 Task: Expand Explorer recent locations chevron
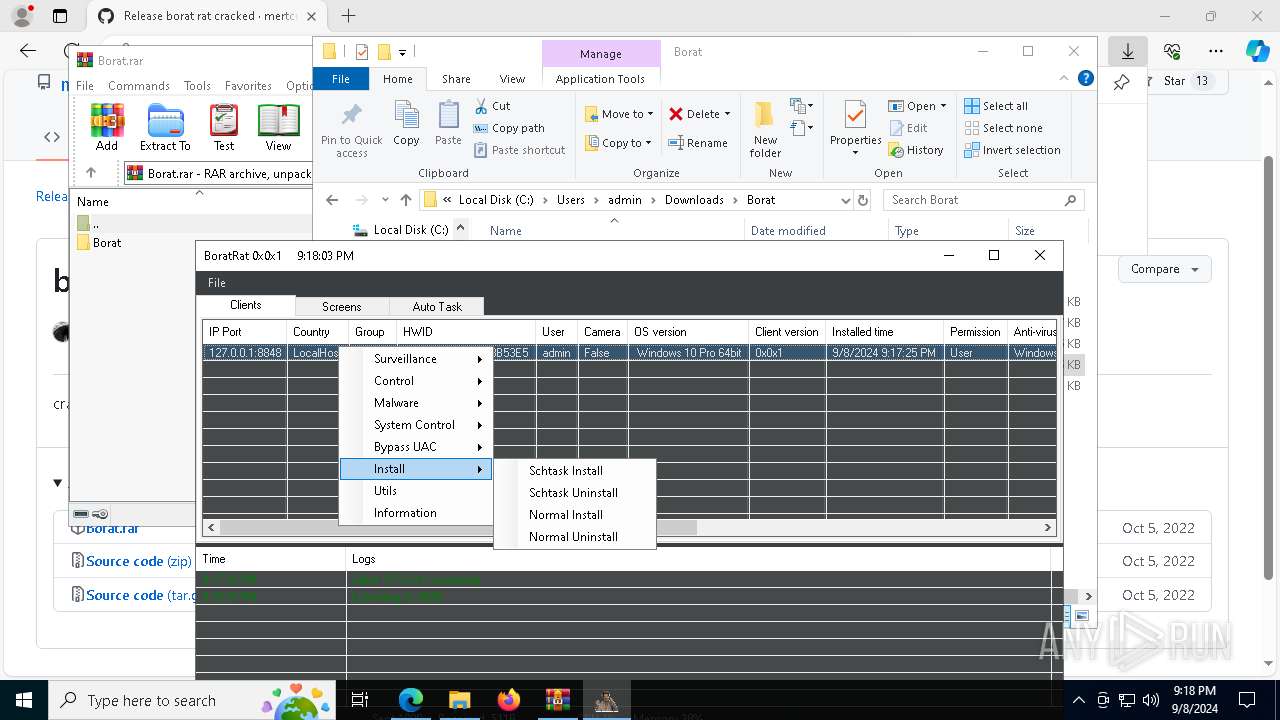[x=385, y=200]
